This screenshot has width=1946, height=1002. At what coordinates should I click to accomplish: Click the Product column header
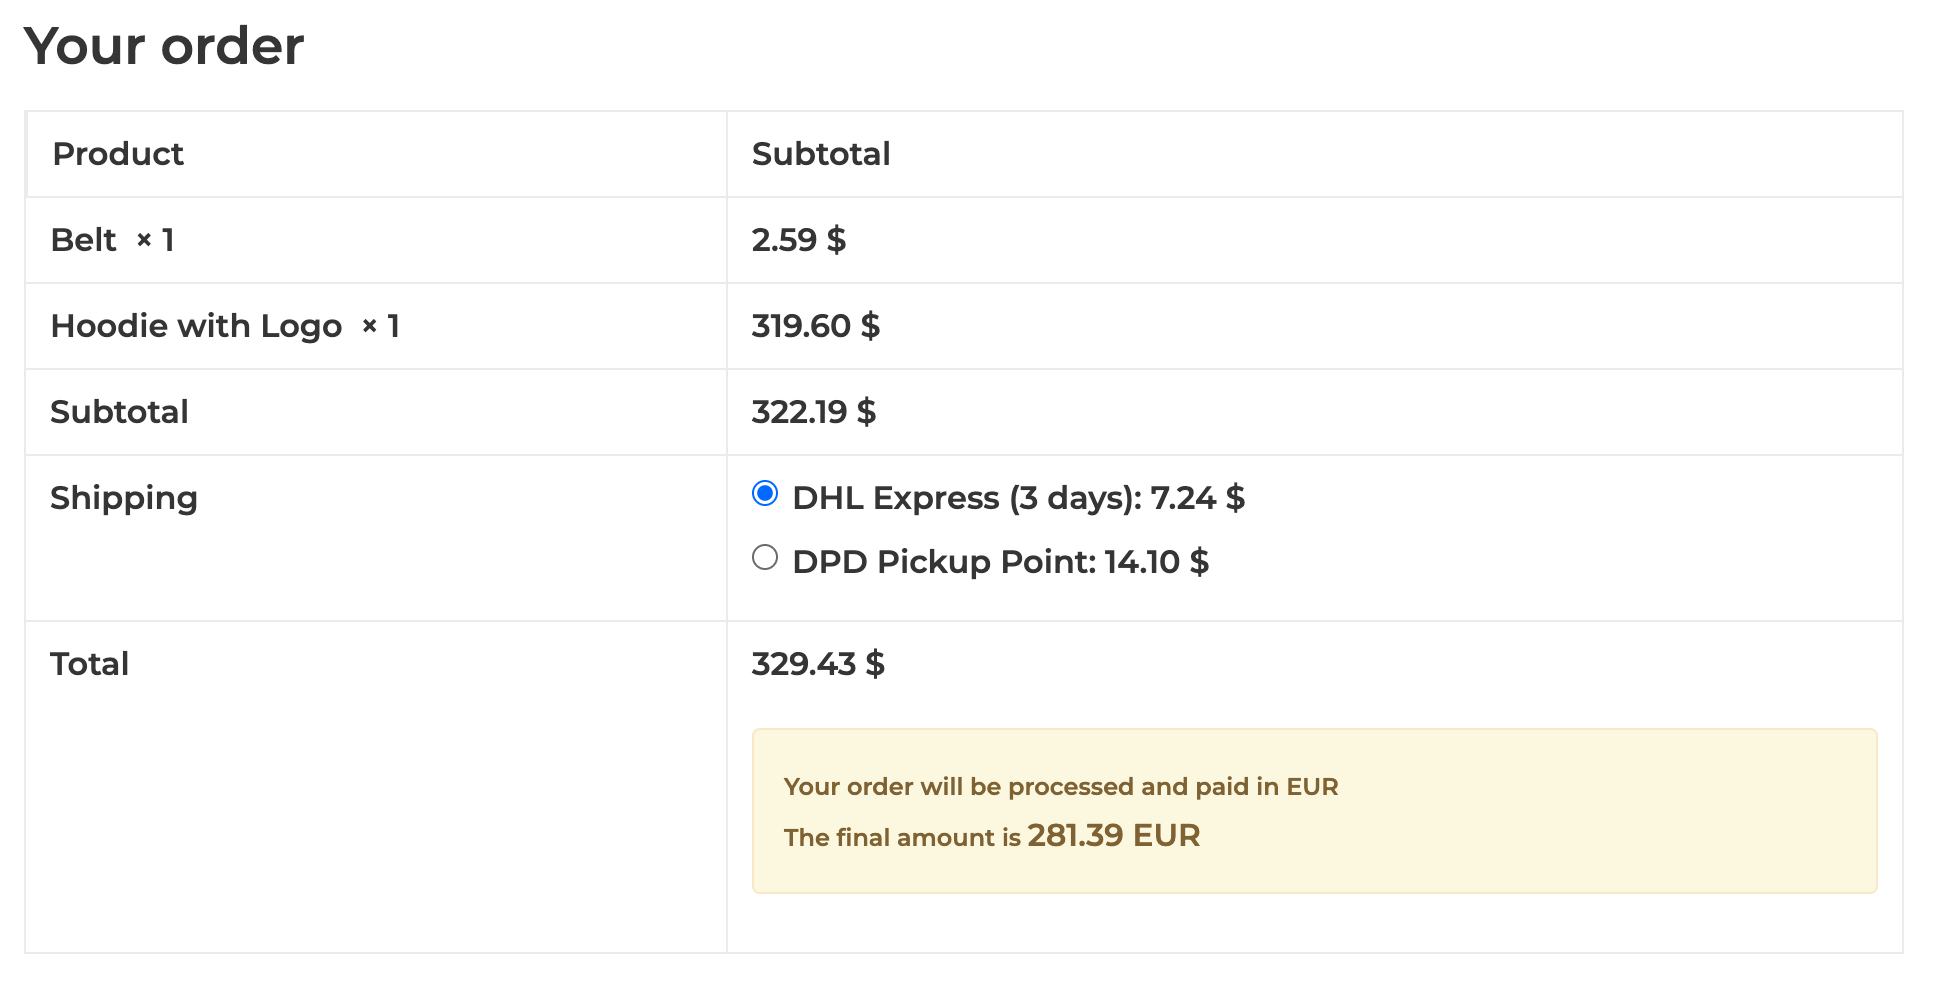(118, 154)
